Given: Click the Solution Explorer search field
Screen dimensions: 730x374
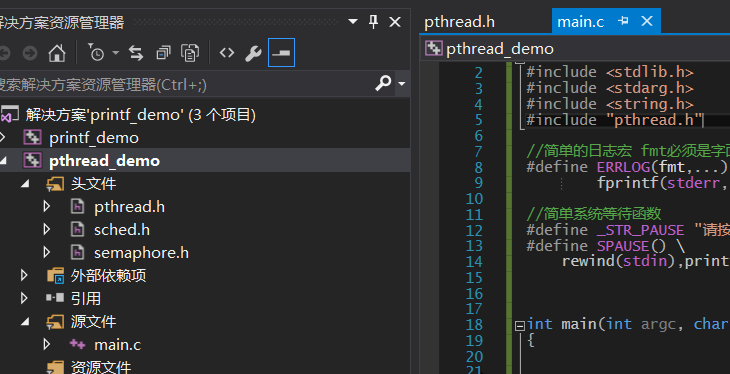Looking at the screenshot, I should click(186, 84).
